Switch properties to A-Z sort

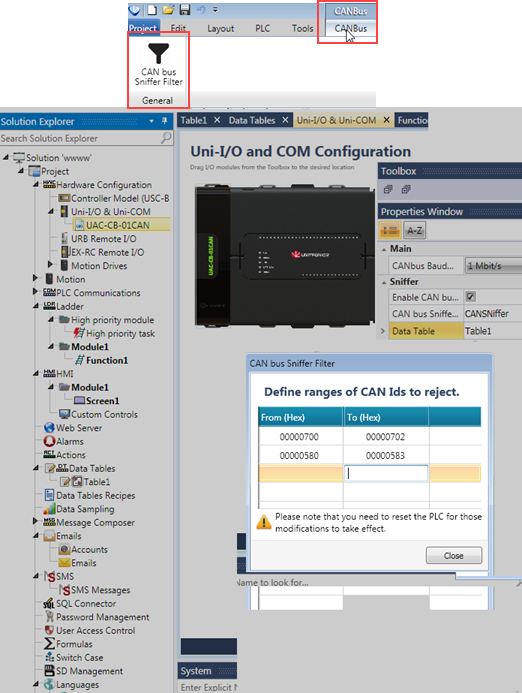pyautogui.click(x=414, y=230)
